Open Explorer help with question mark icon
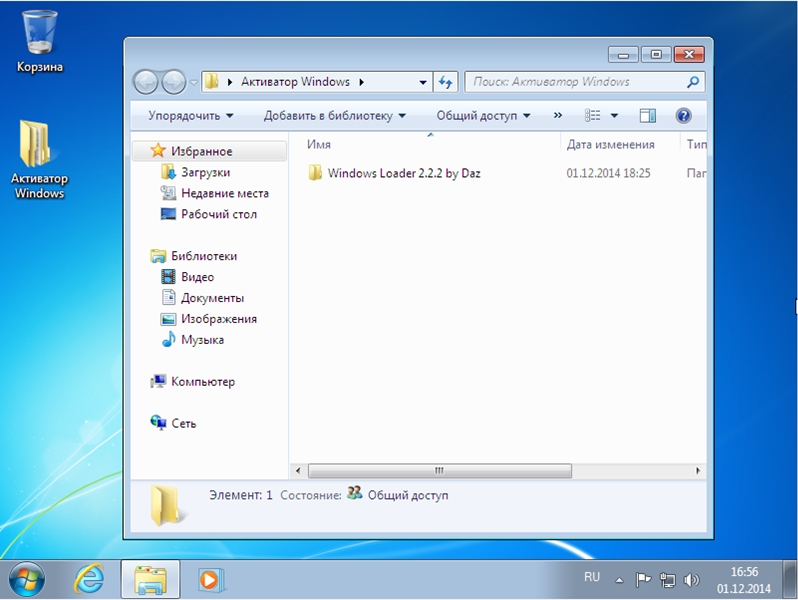 (683, 116)
